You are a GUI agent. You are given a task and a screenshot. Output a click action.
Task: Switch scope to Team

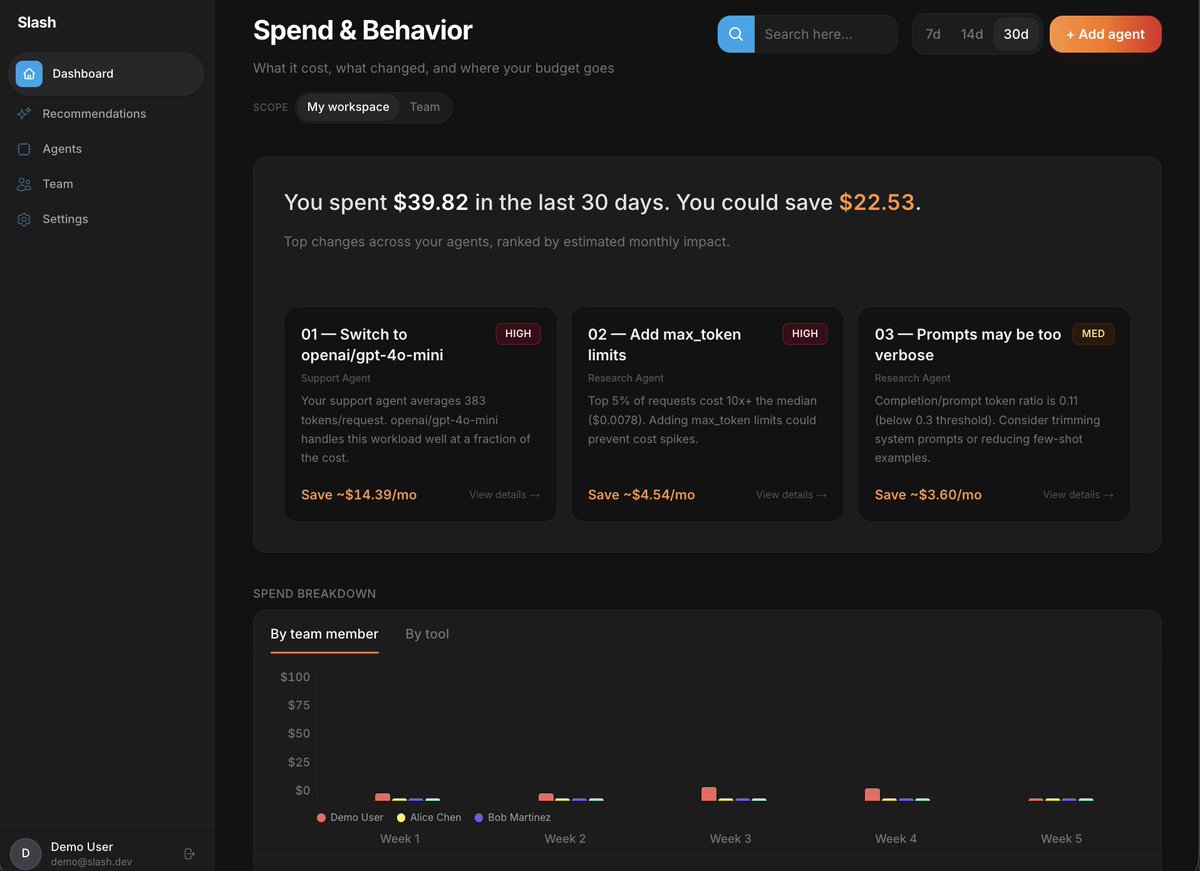(x=425, y=107)
